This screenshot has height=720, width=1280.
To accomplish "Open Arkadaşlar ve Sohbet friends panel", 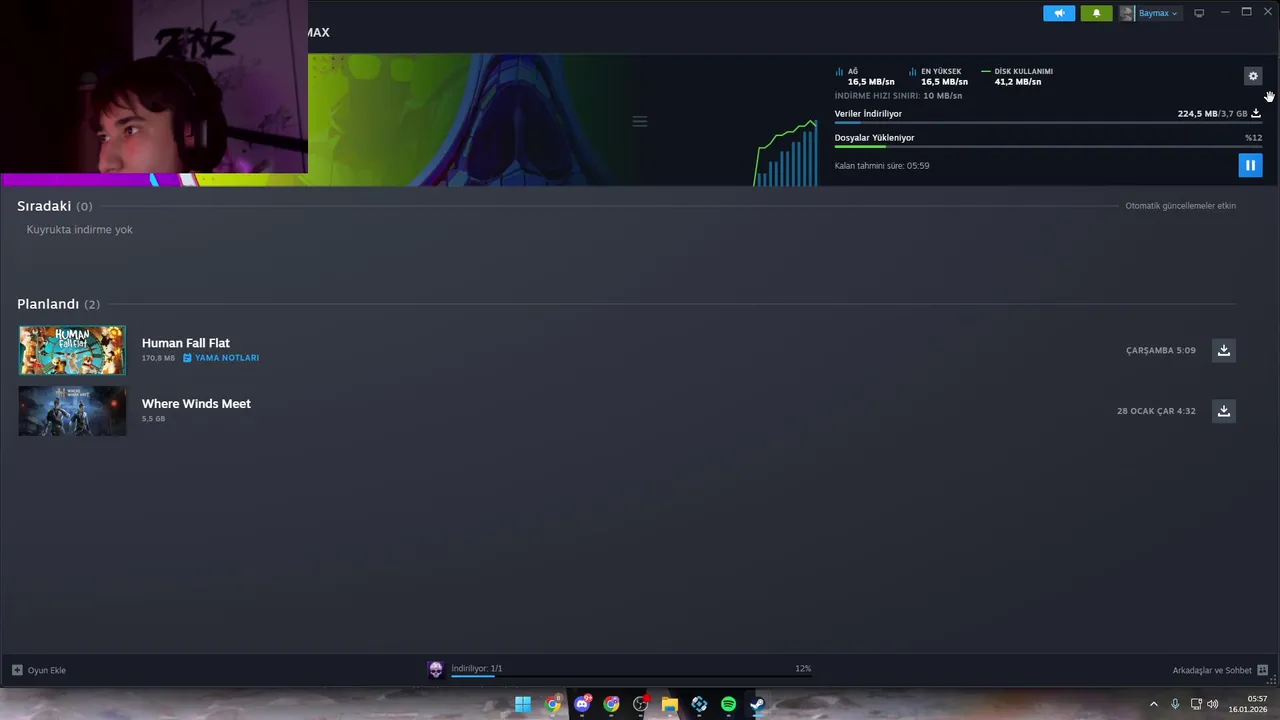I will (x=1212, y=670).
